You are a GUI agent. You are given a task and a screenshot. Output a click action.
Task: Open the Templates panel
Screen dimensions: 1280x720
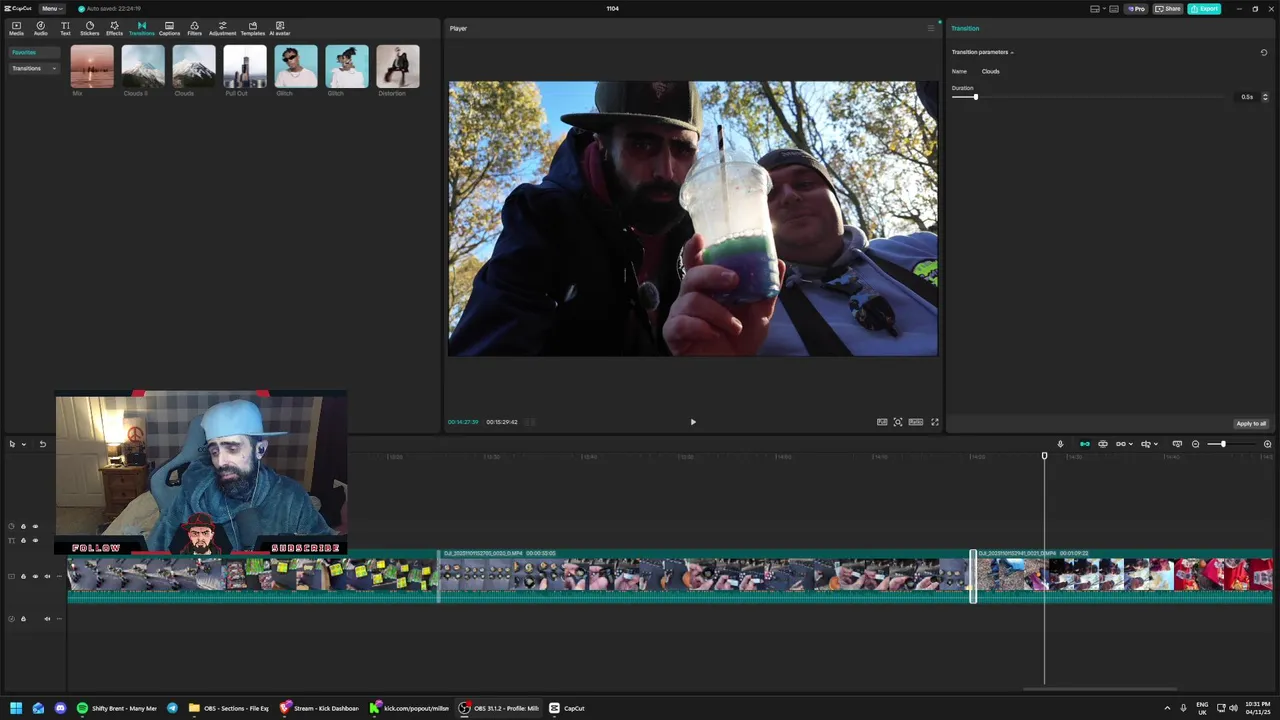(252, 28)
